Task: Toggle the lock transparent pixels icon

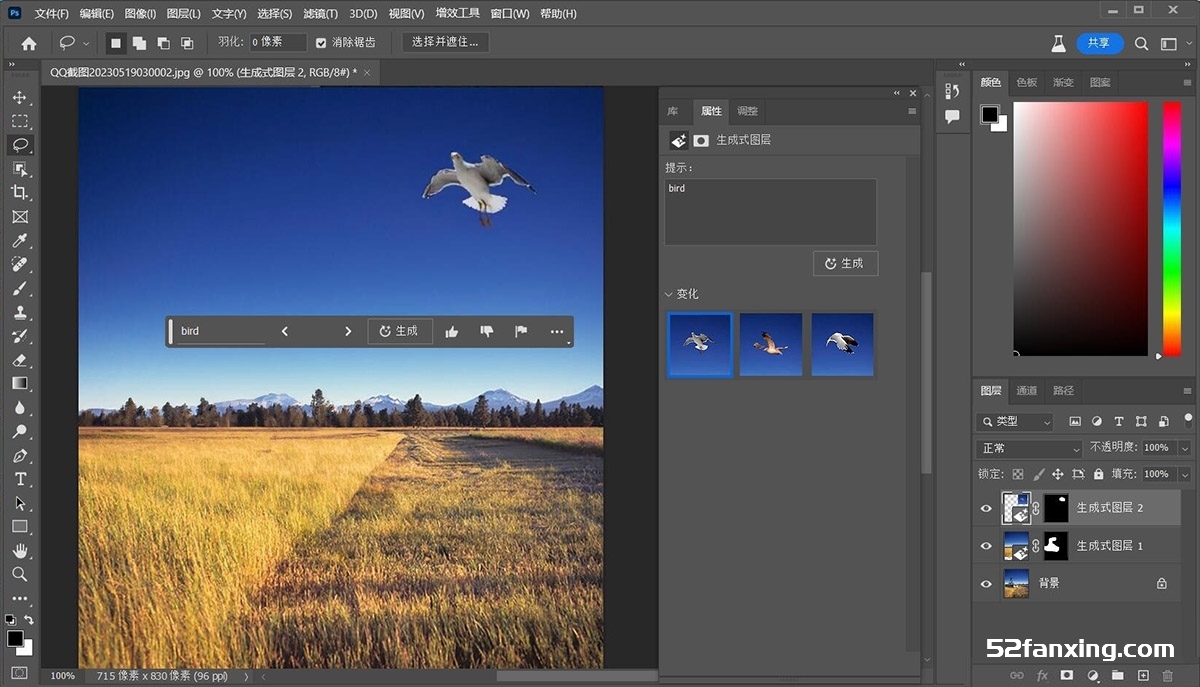Action: pos(1018,474)
